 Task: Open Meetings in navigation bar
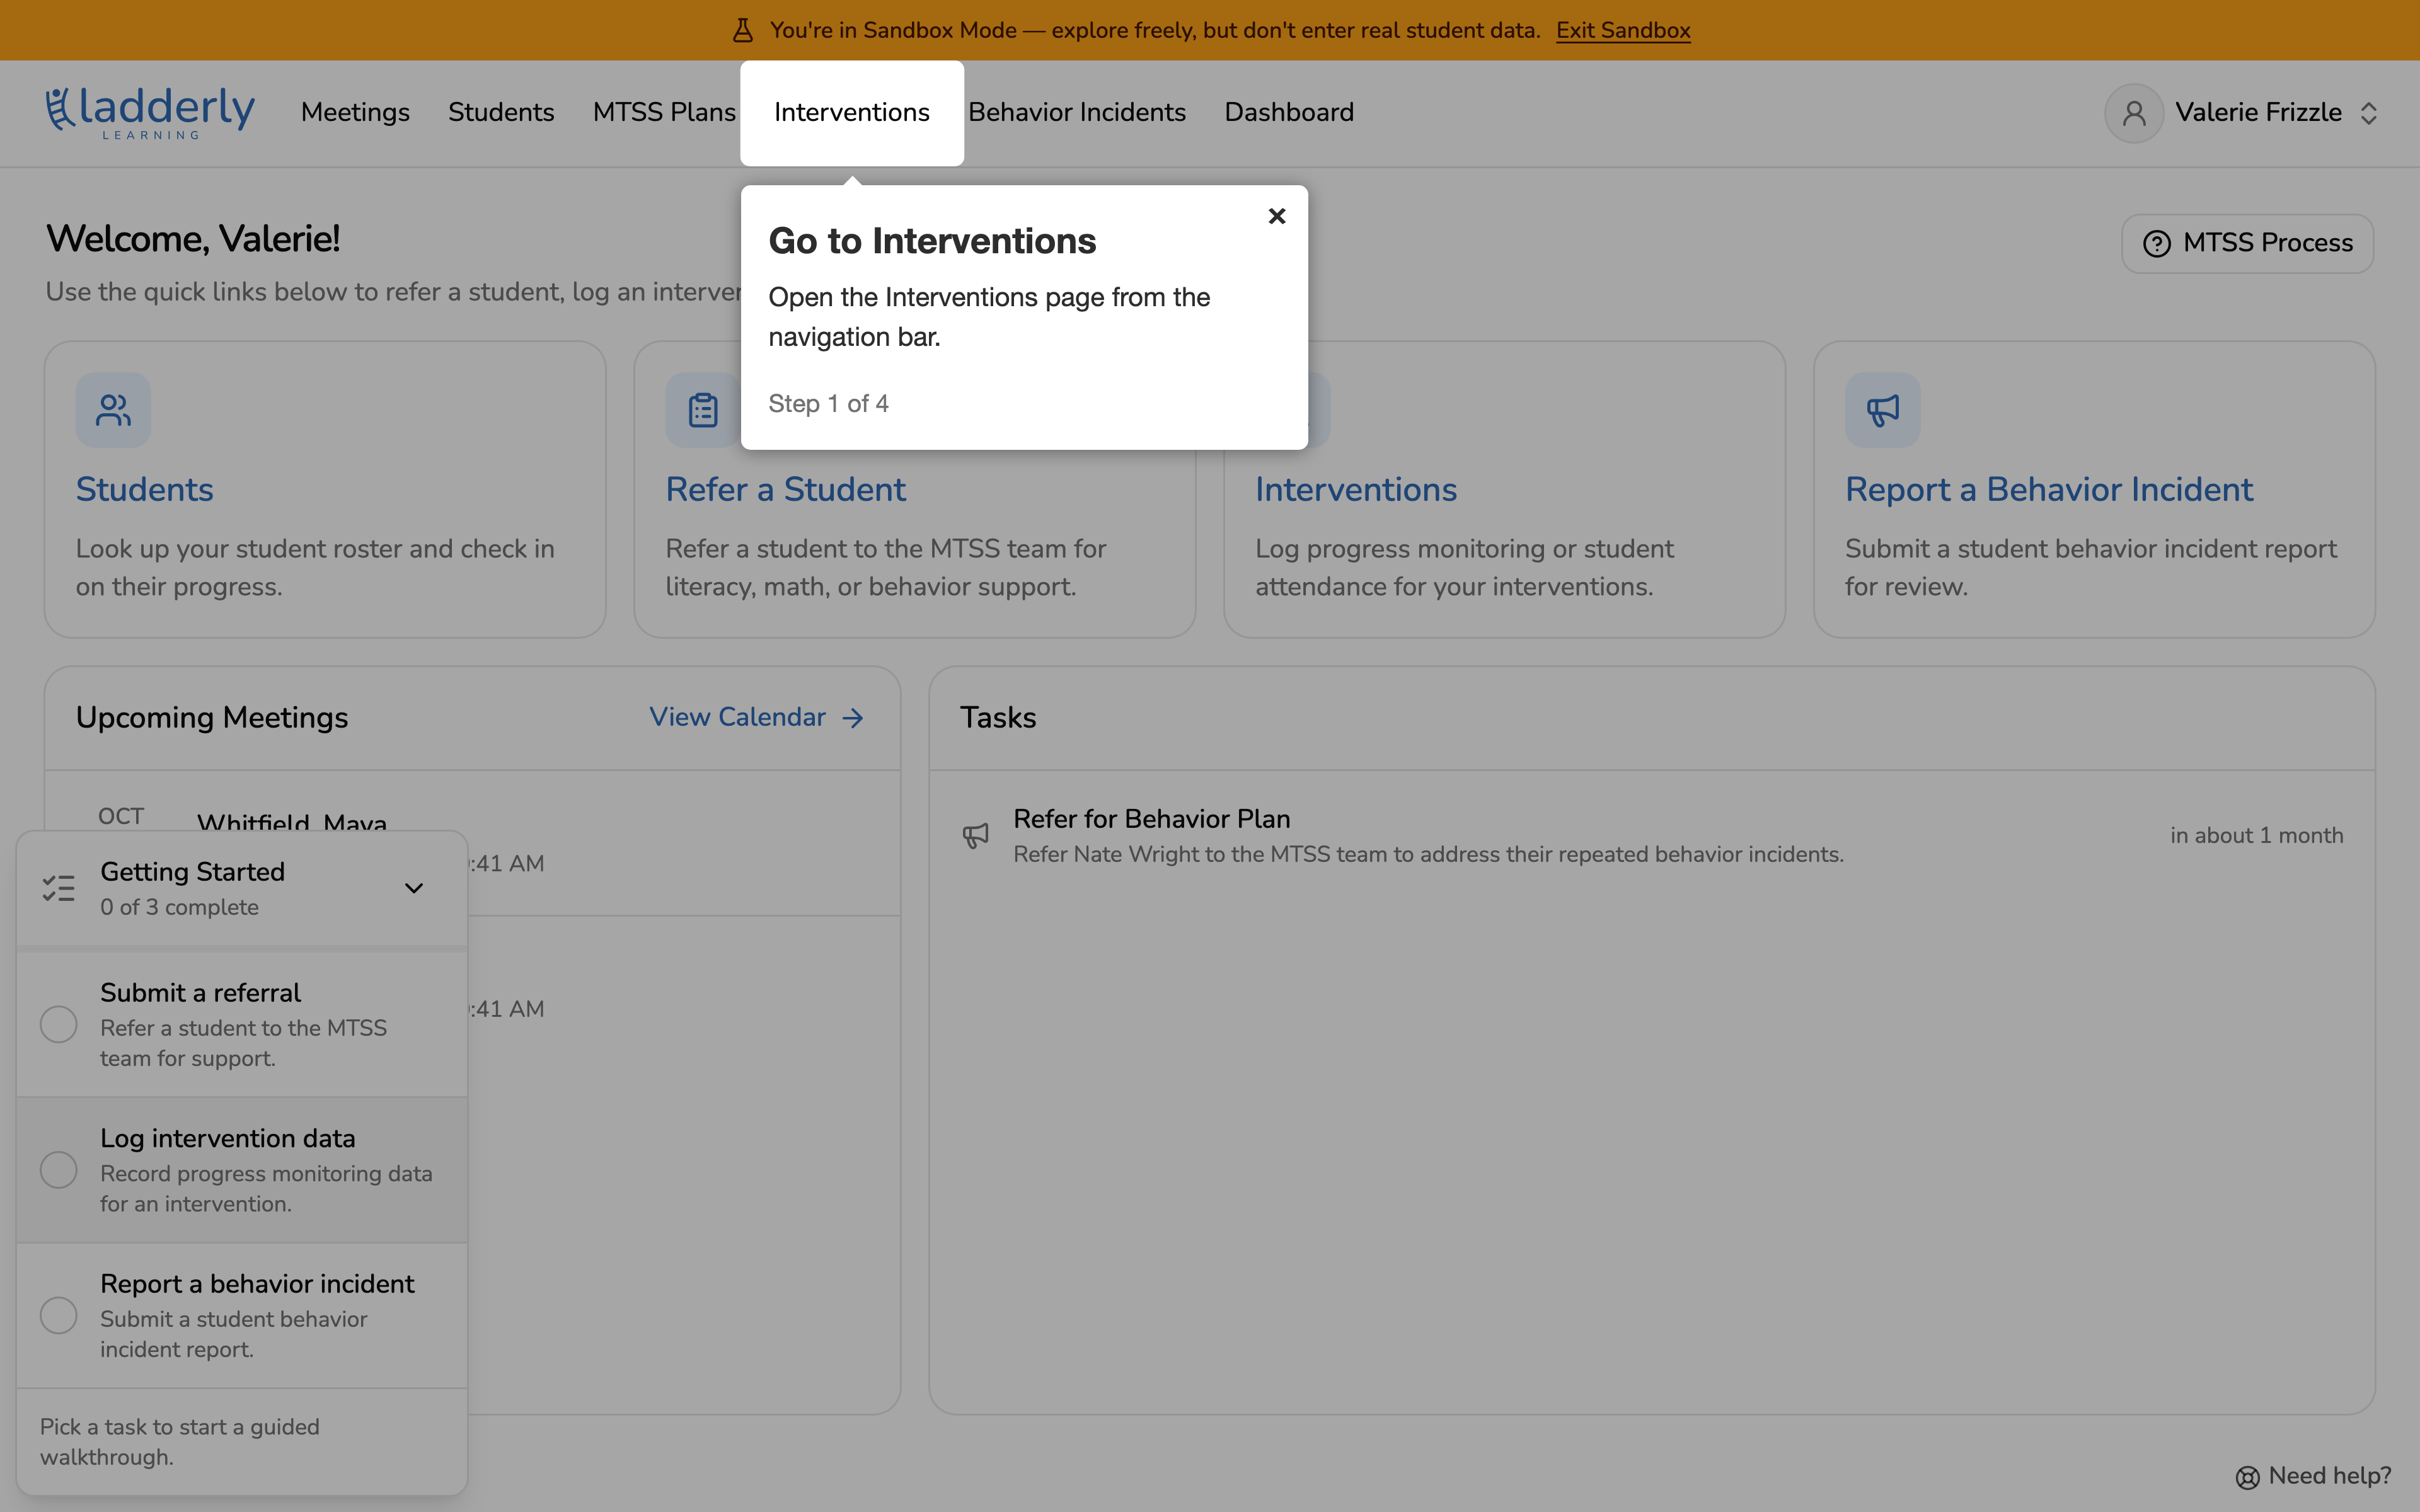pos(355,112)
